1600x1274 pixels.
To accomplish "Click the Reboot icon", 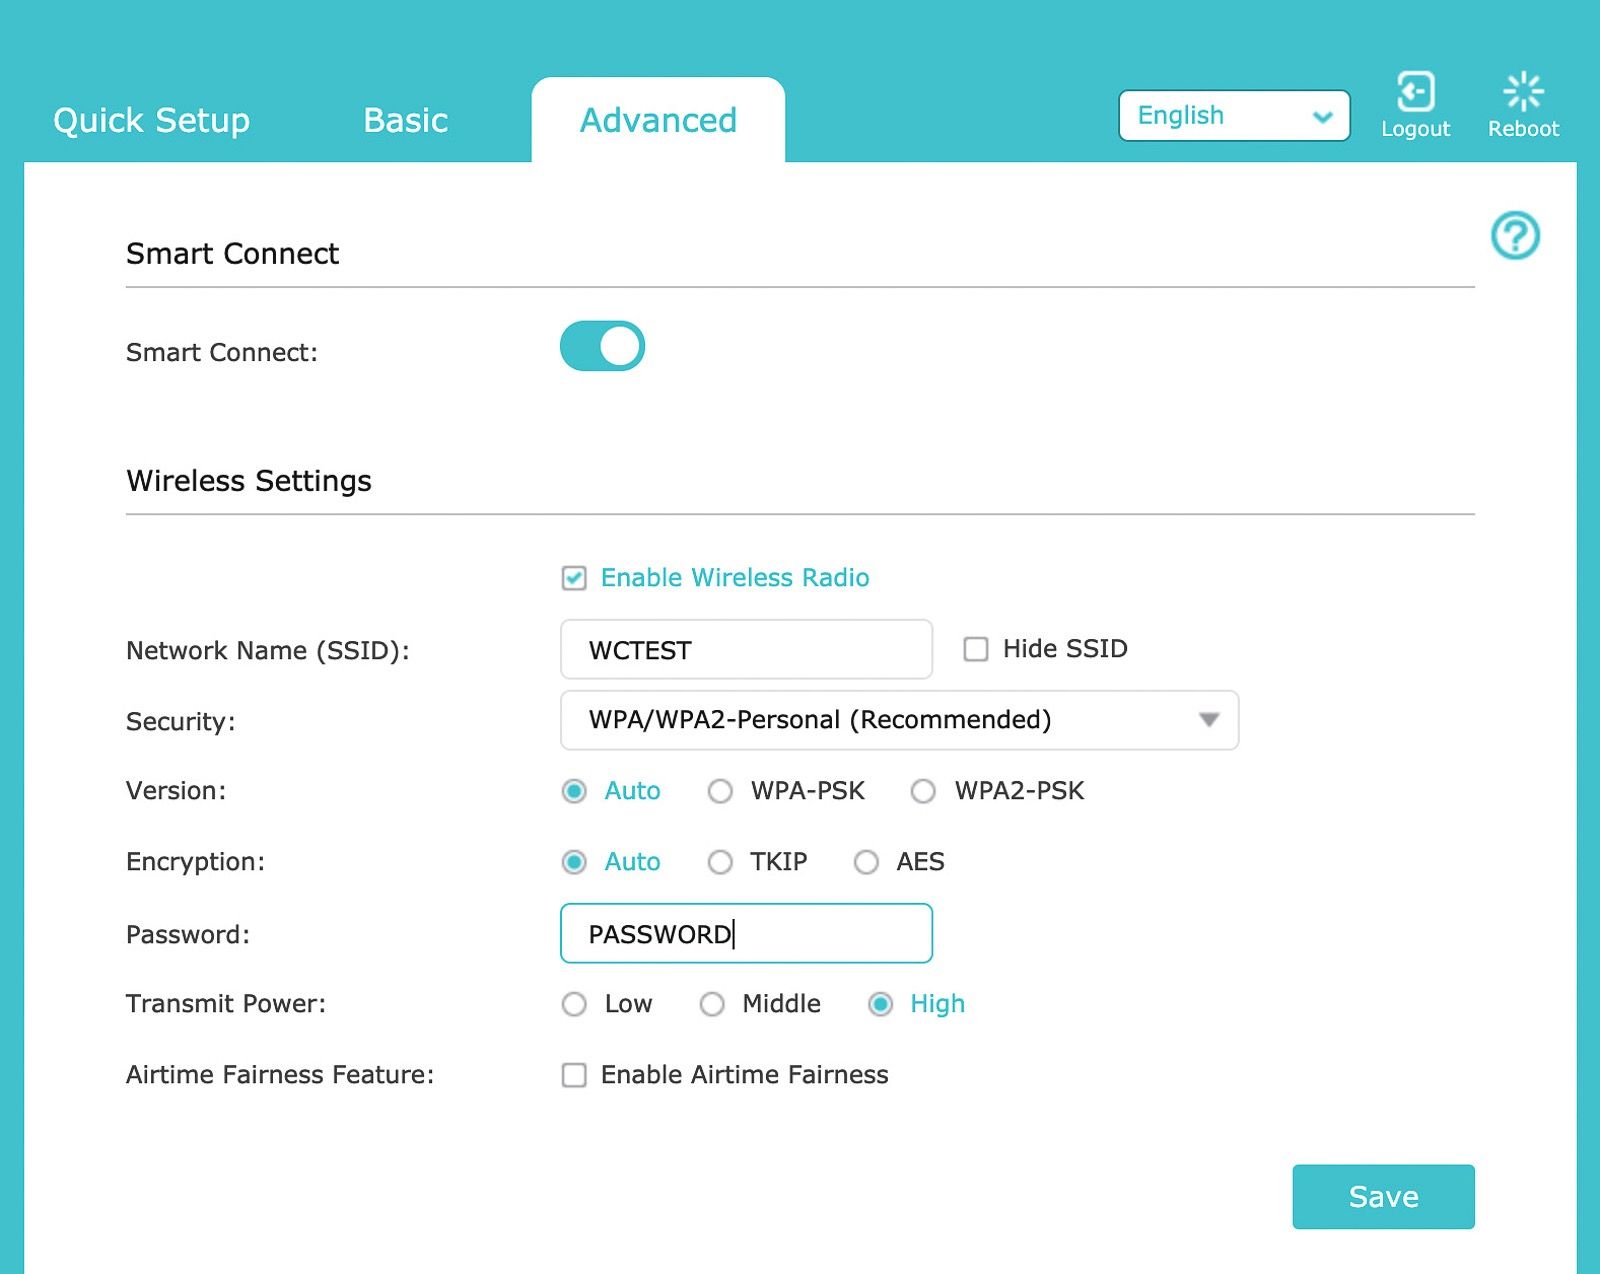I will point(1523,91).
